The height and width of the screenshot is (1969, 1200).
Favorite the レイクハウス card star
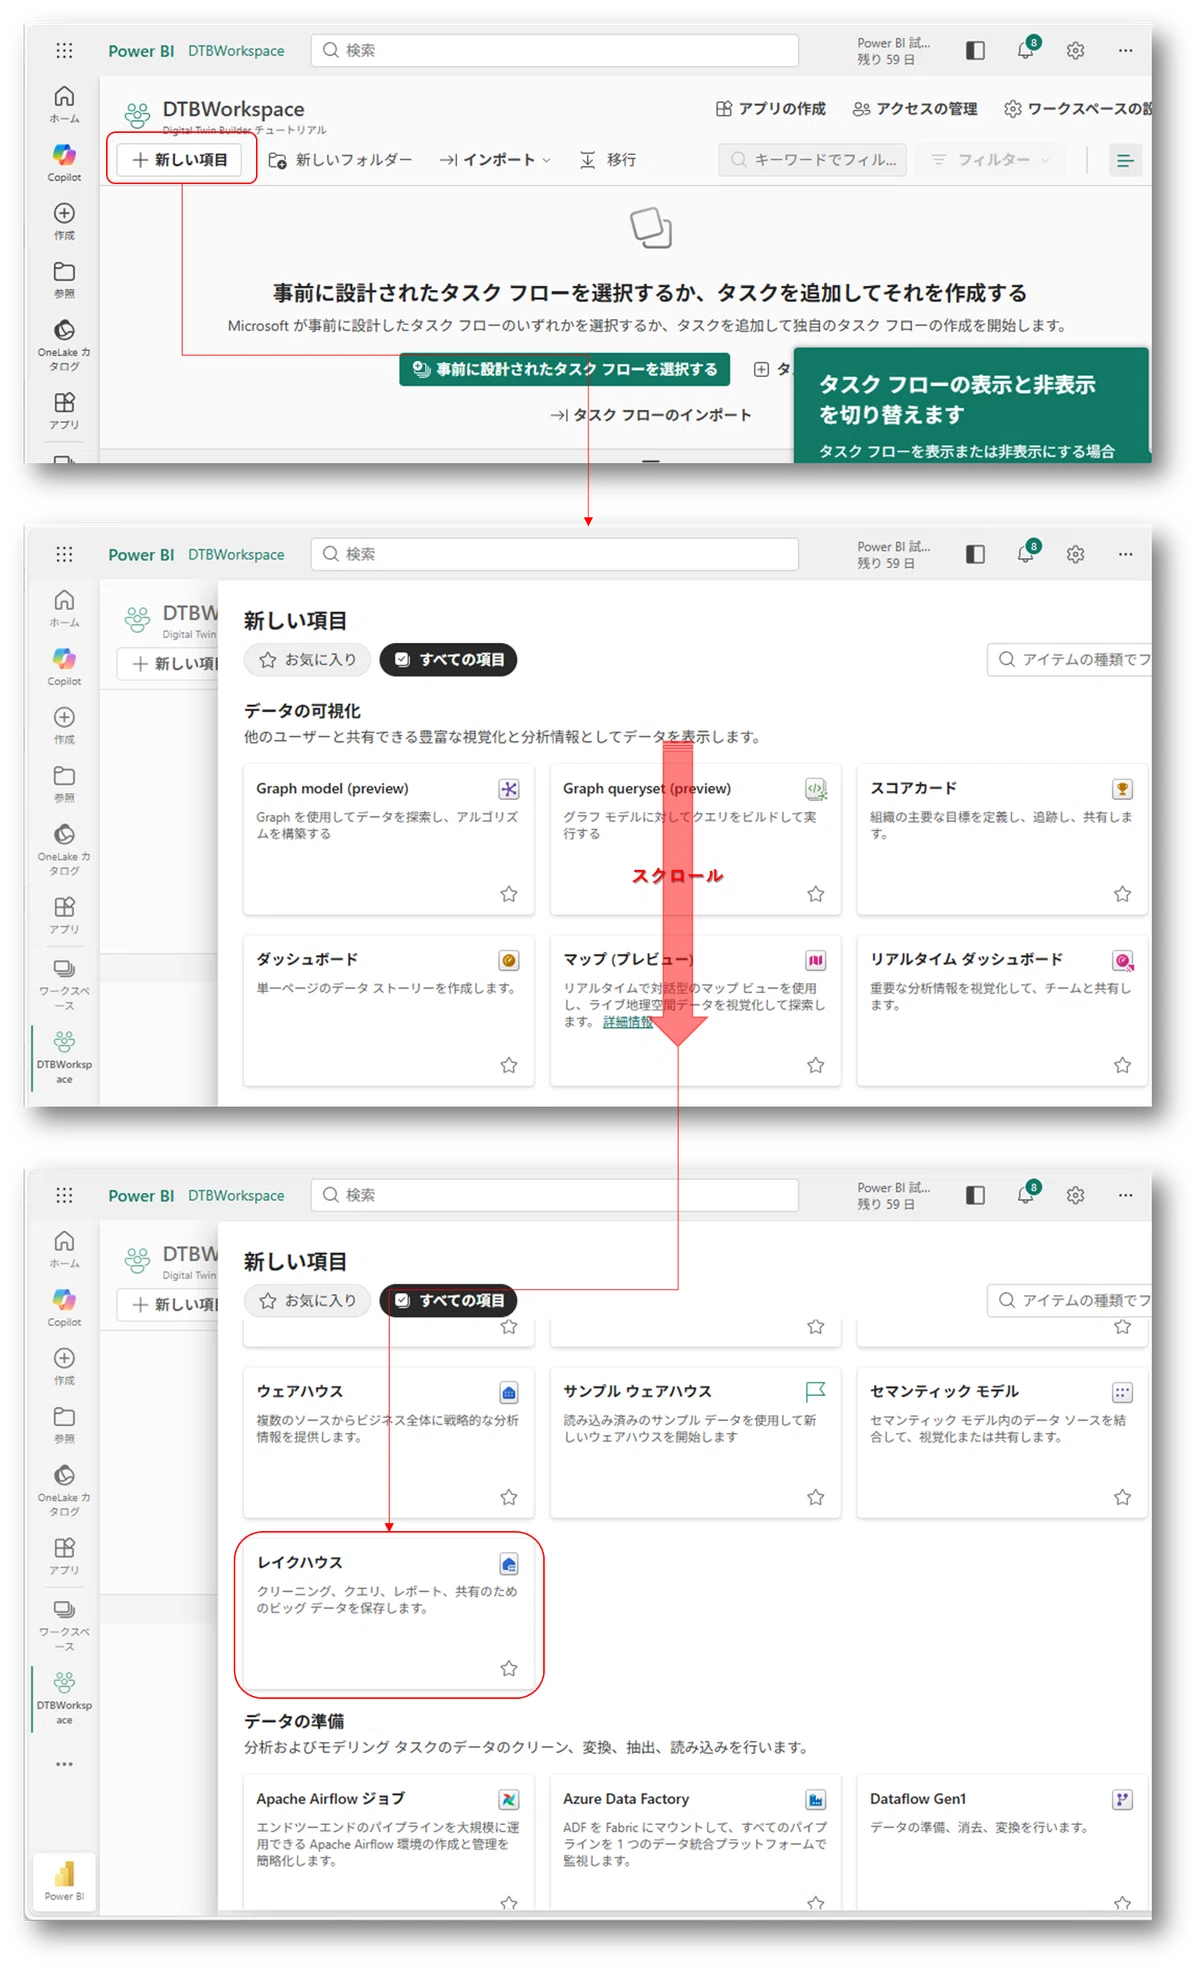509,1668
